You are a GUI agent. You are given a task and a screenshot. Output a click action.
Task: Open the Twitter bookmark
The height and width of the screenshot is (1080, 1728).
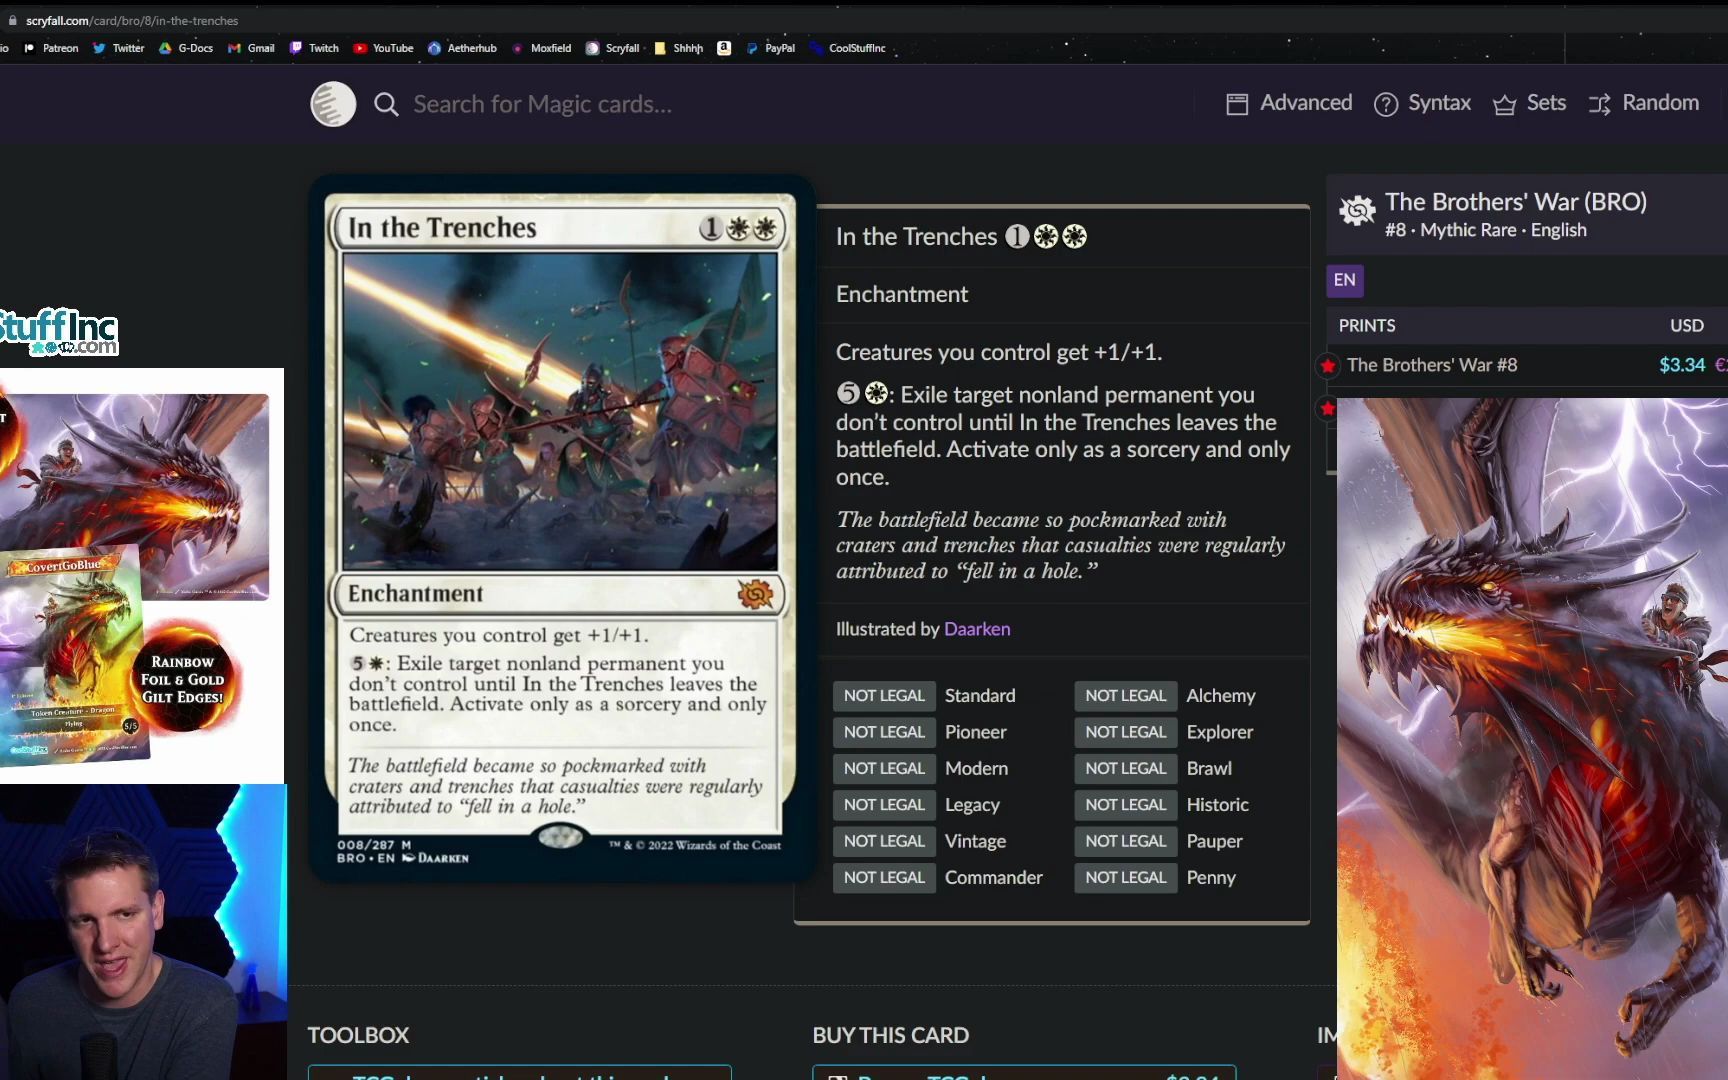(118, 48)
